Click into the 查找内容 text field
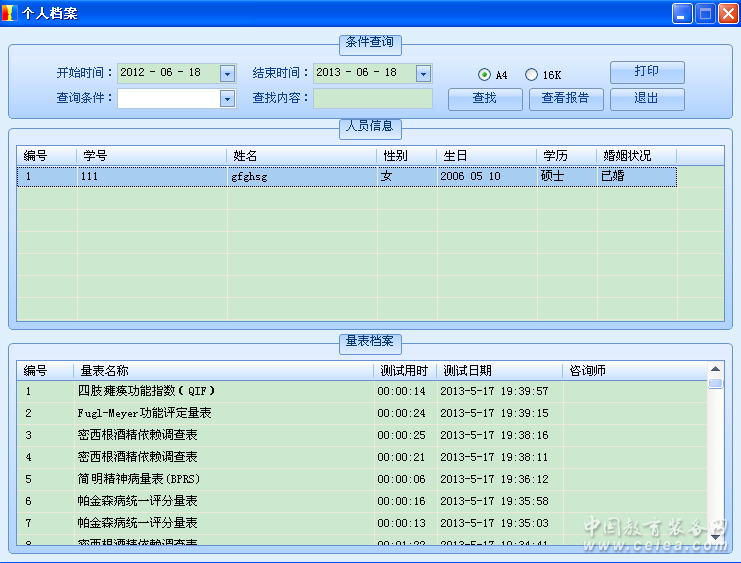Screen dimensions: 741x563 pos(372,99)
